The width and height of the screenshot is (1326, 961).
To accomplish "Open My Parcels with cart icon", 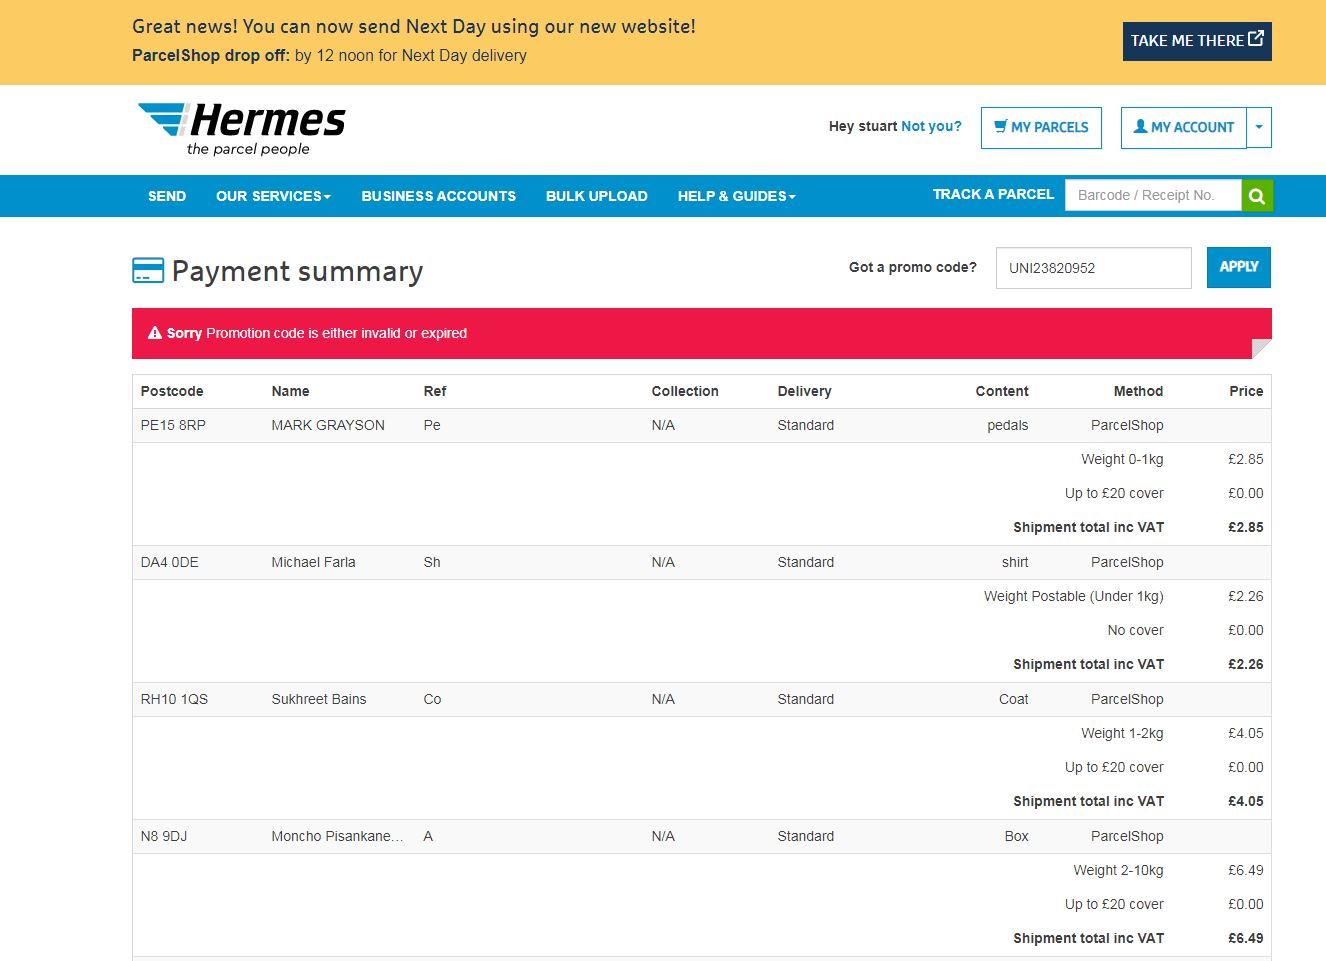I will pyautogui.click(x=1040, y=128).
